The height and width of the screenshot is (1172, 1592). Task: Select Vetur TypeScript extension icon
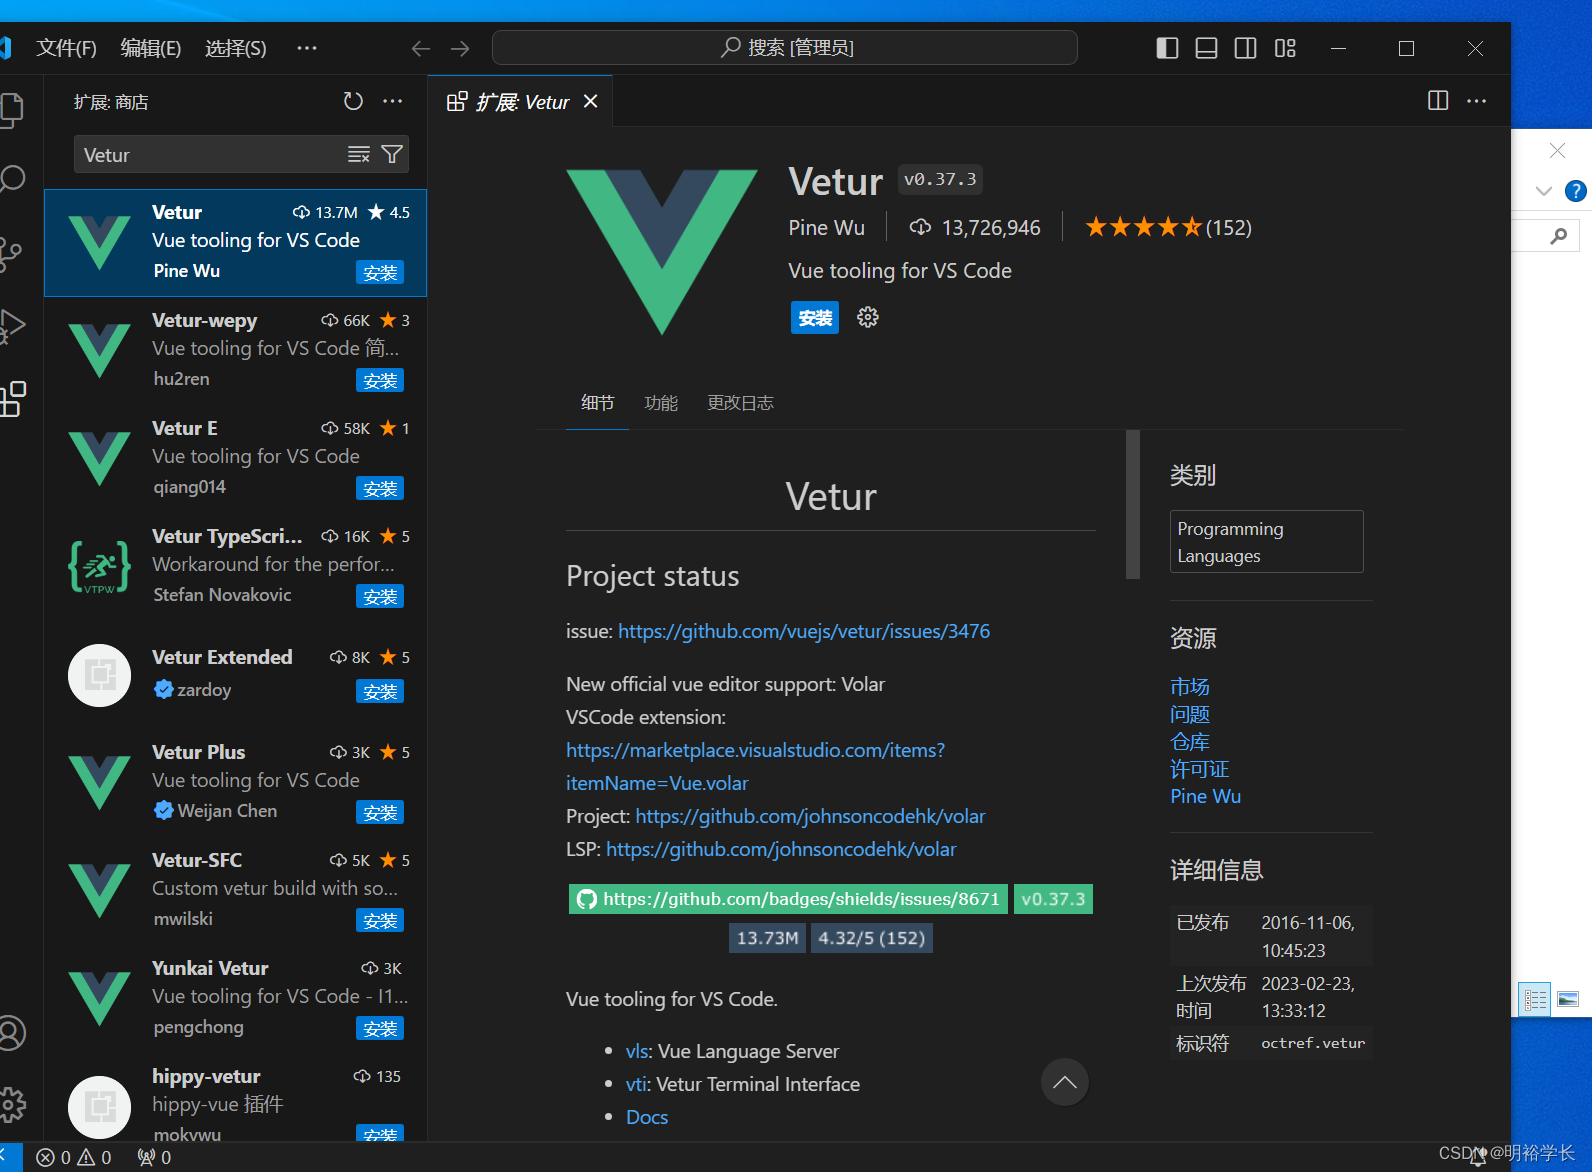[99, 567]
